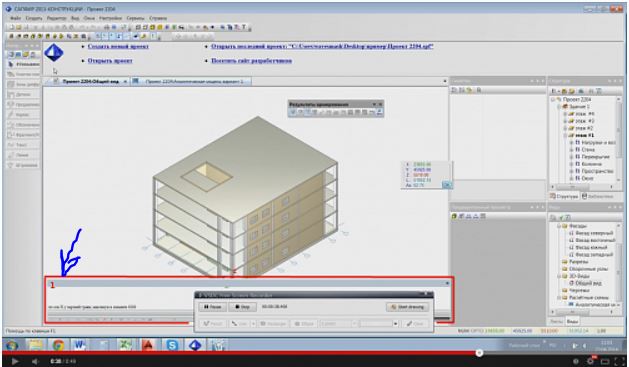Open Google Chrome from the taskbar
629x367 pixels.
[x=59, y=345]
